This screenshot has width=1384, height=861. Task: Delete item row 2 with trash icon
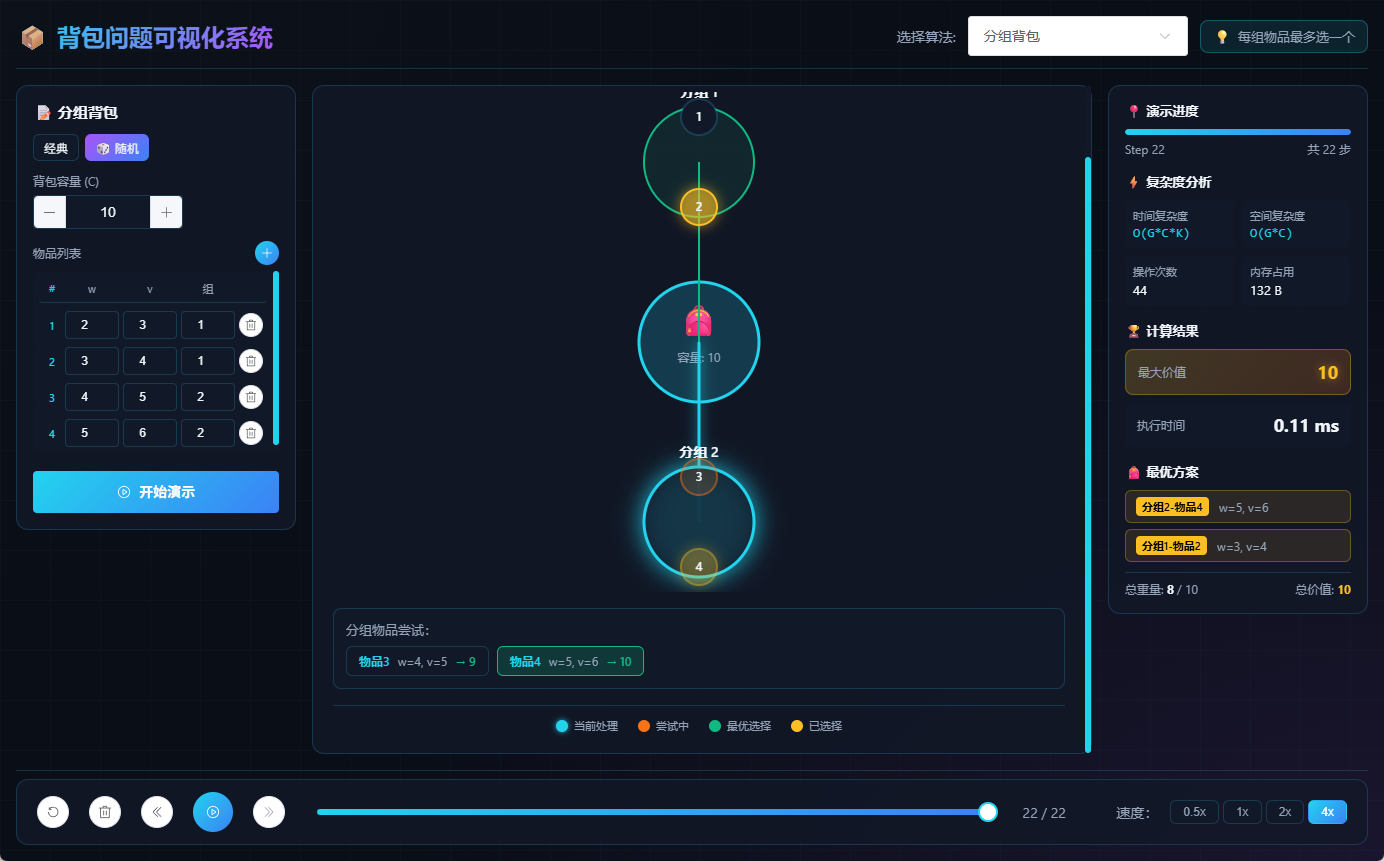pyautogui.click(x=251, y=361)
